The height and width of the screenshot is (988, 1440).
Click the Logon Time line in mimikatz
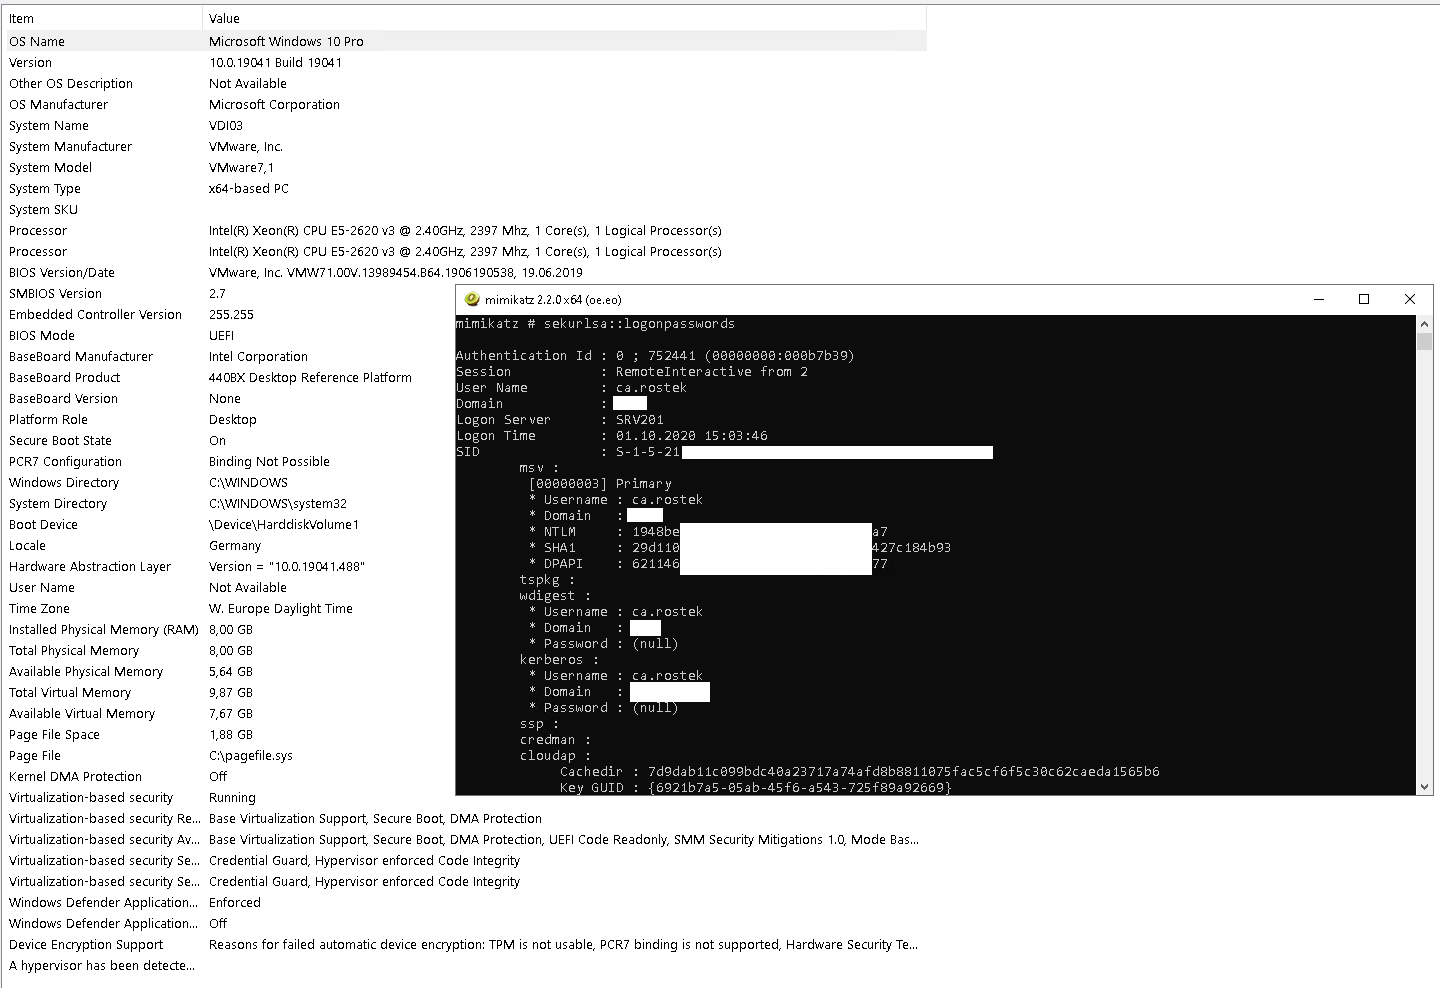[x=612, y=435]
